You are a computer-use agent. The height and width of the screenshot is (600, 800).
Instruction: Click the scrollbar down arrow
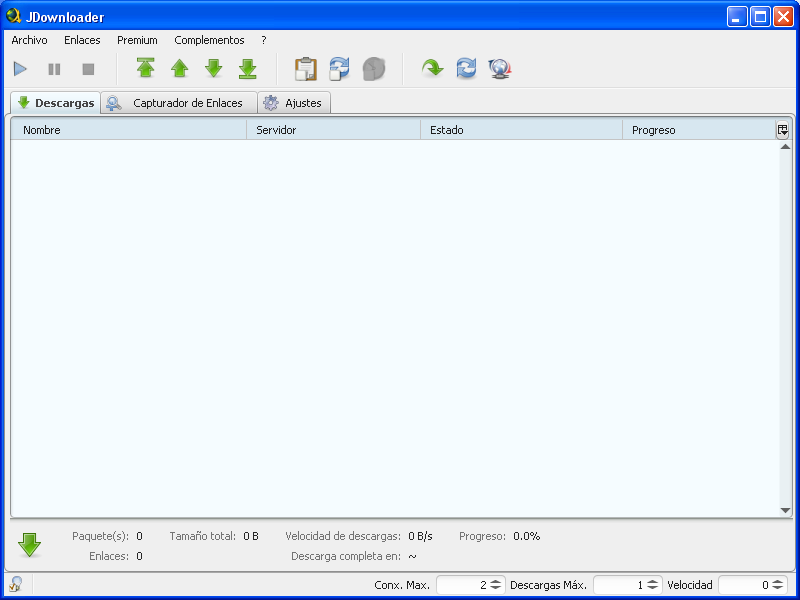785,510
